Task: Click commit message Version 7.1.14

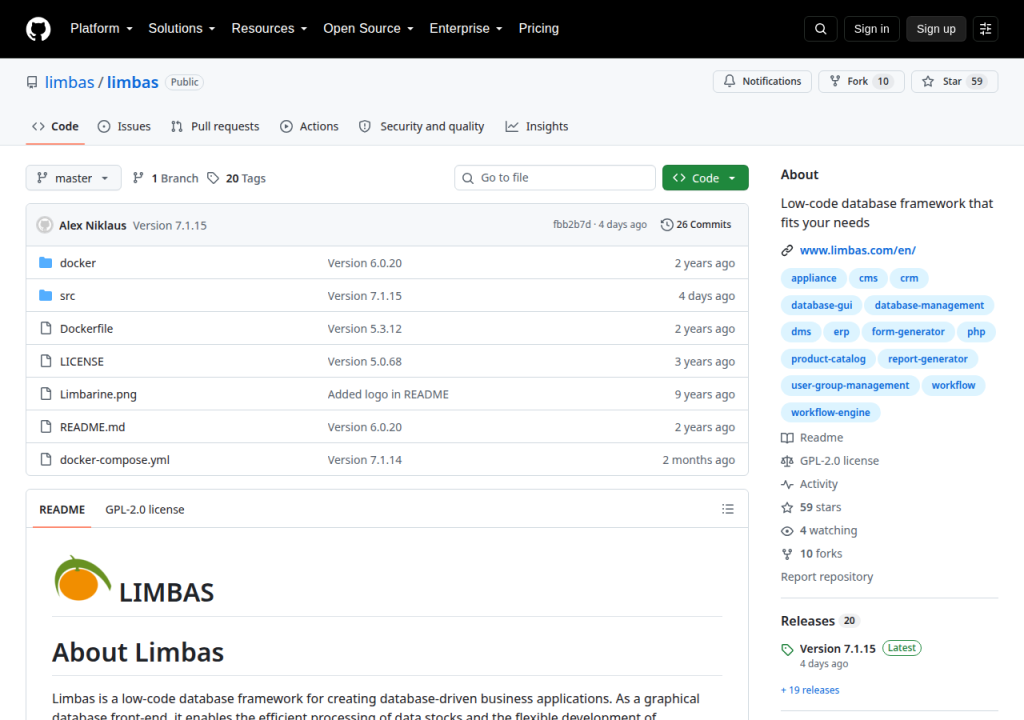Action: (x=364, y=459)
